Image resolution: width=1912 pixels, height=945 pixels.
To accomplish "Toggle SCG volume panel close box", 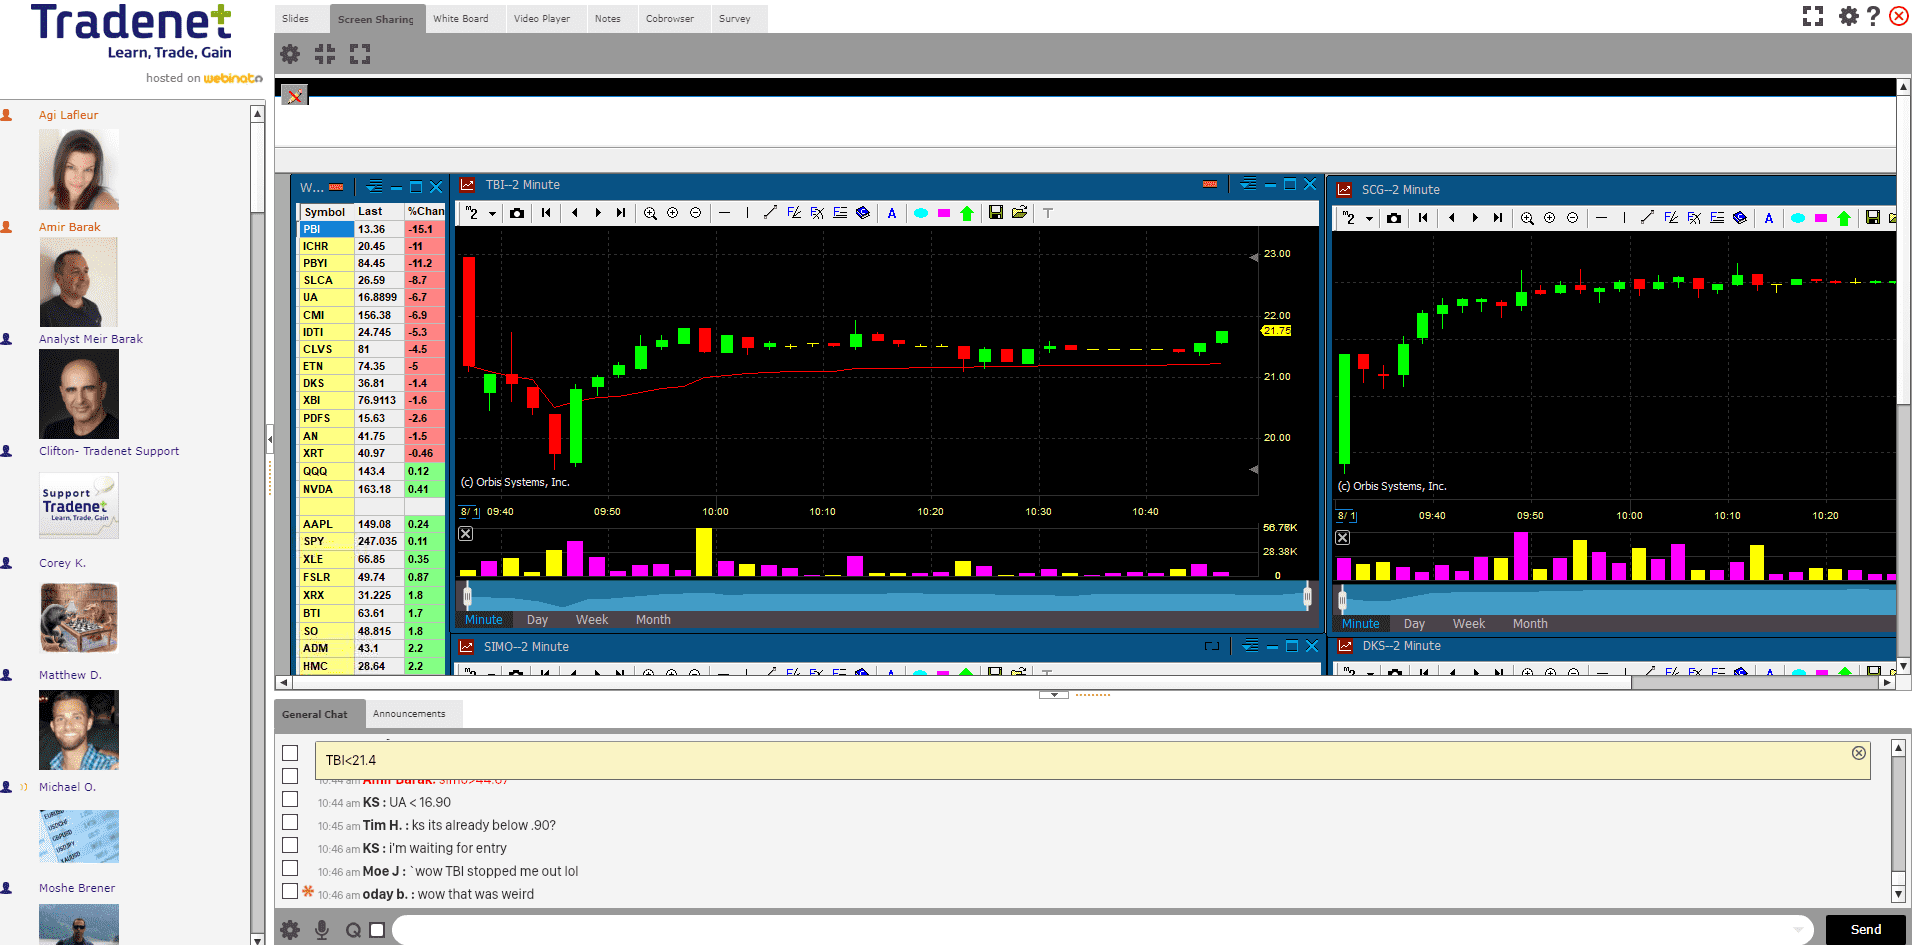I will pyautogui.click(x=1343, y=538).
